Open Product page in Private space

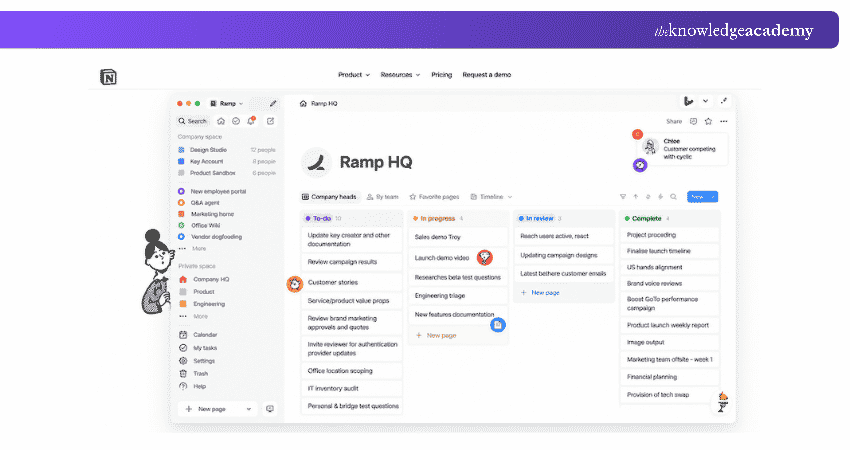click(x=203, y=292)
